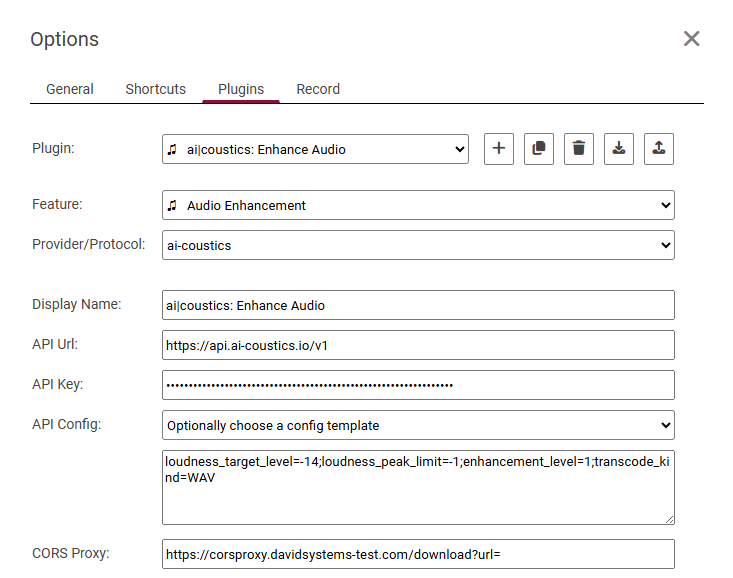Click the download-arrow import plugin icon
Screen dimensions: 733x578
[x=619, y=149]
